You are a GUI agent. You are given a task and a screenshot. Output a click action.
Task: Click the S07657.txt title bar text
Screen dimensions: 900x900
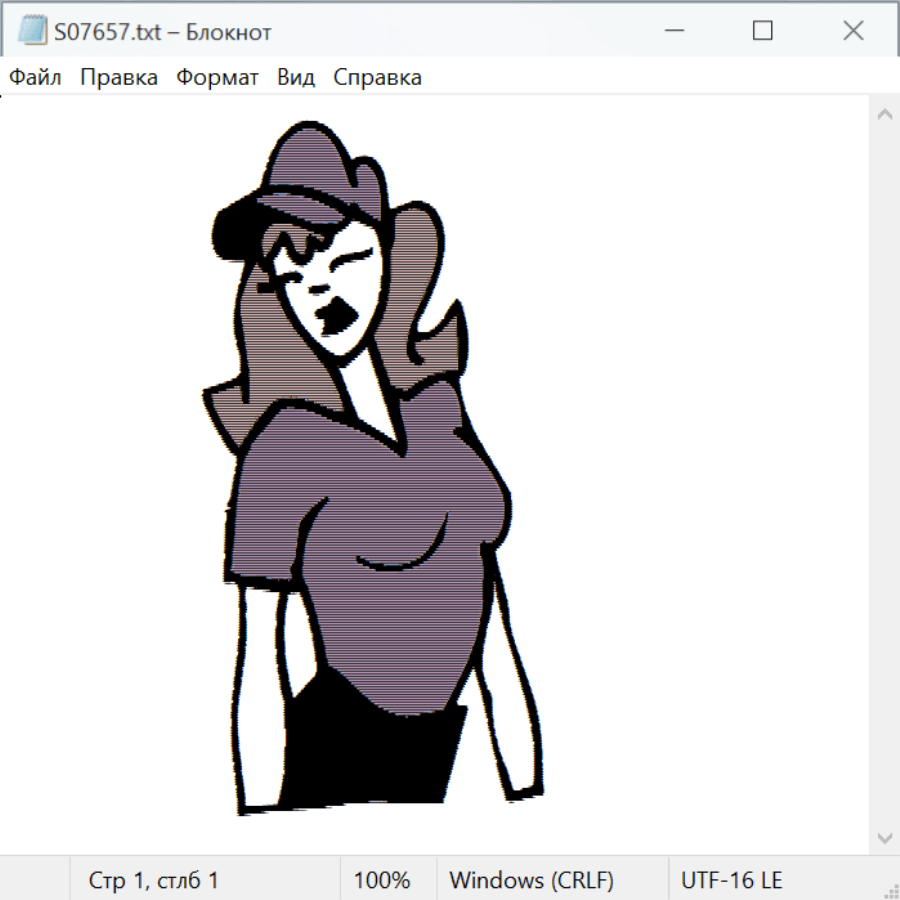(162, 32)
